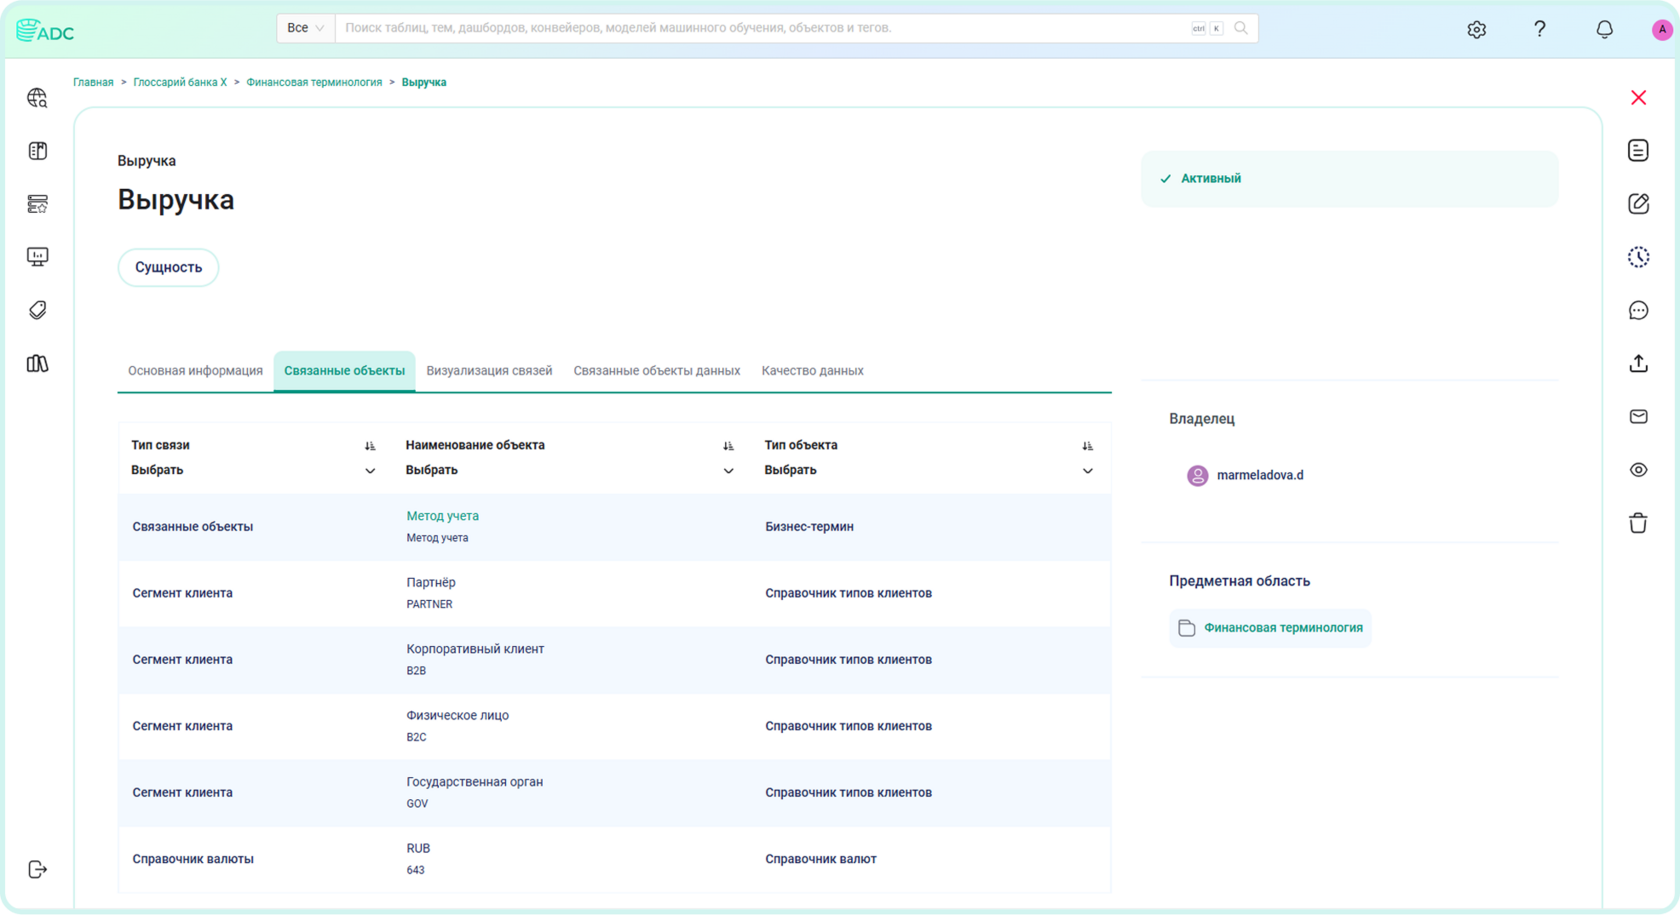Click the magnifier icon in the search bar
This screenshot has height=915, width=1680.
click(x=1241, y=28)
